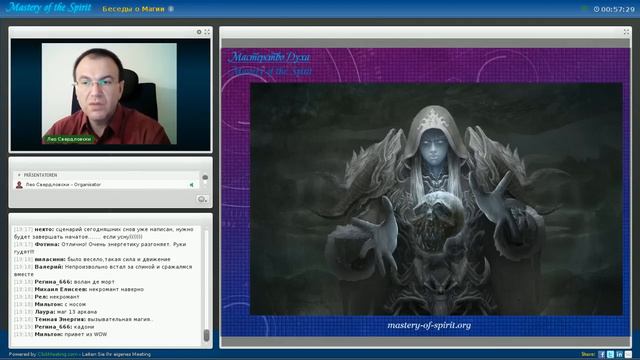Click the presenters list scroll handle
640x360 pixels.
coord(205,178)
